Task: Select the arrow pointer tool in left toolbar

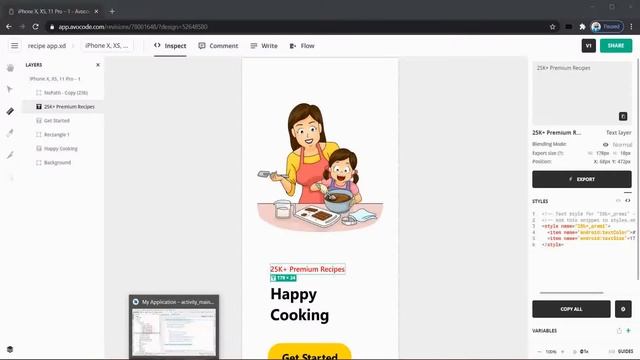Action: pos(10,89)
